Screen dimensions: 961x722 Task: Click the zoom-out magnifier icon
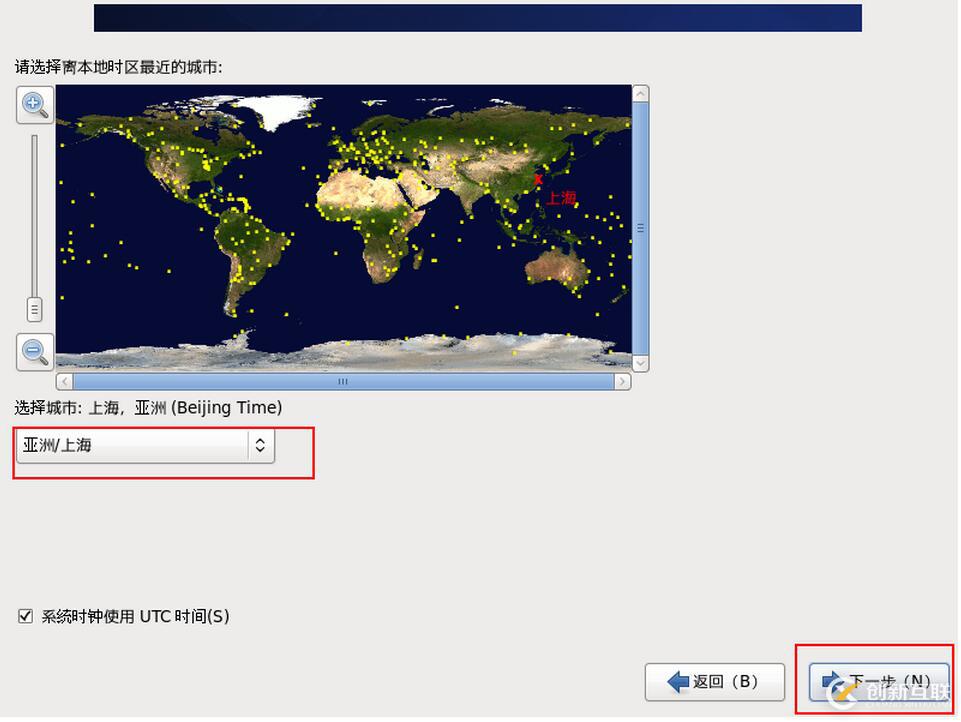pyautogui.click(x=34, y=352)
